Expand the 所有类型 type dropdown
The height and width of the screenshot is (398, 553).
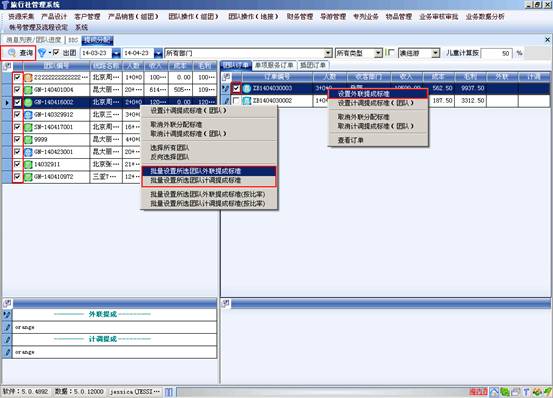pos(378,53)
